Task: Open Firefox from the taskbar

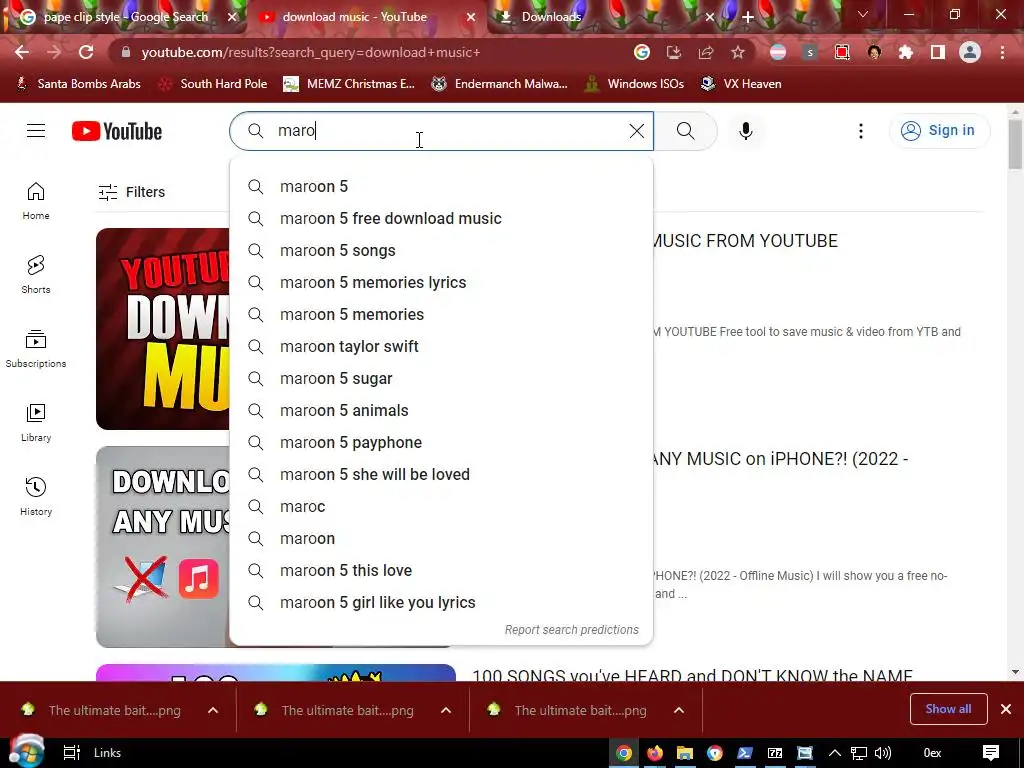Action: [654, 753]
